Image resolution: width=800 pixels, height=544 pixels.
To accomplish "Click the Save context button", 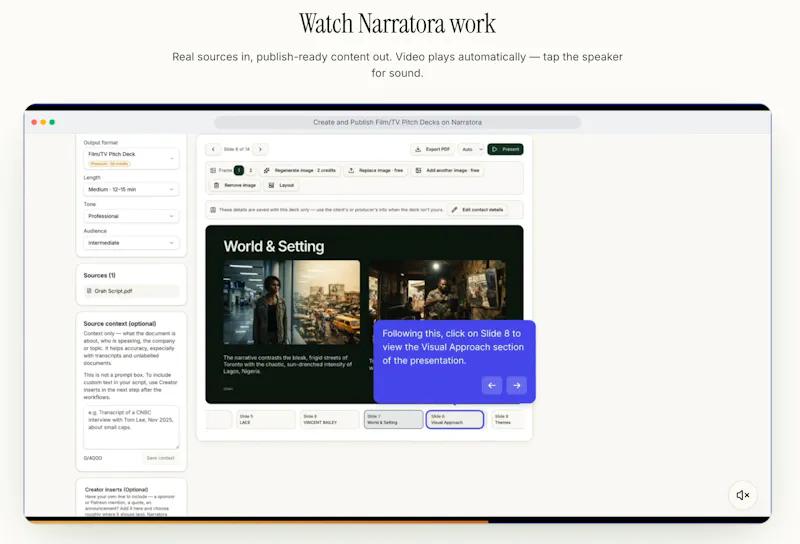I will (x=160, y=458).
